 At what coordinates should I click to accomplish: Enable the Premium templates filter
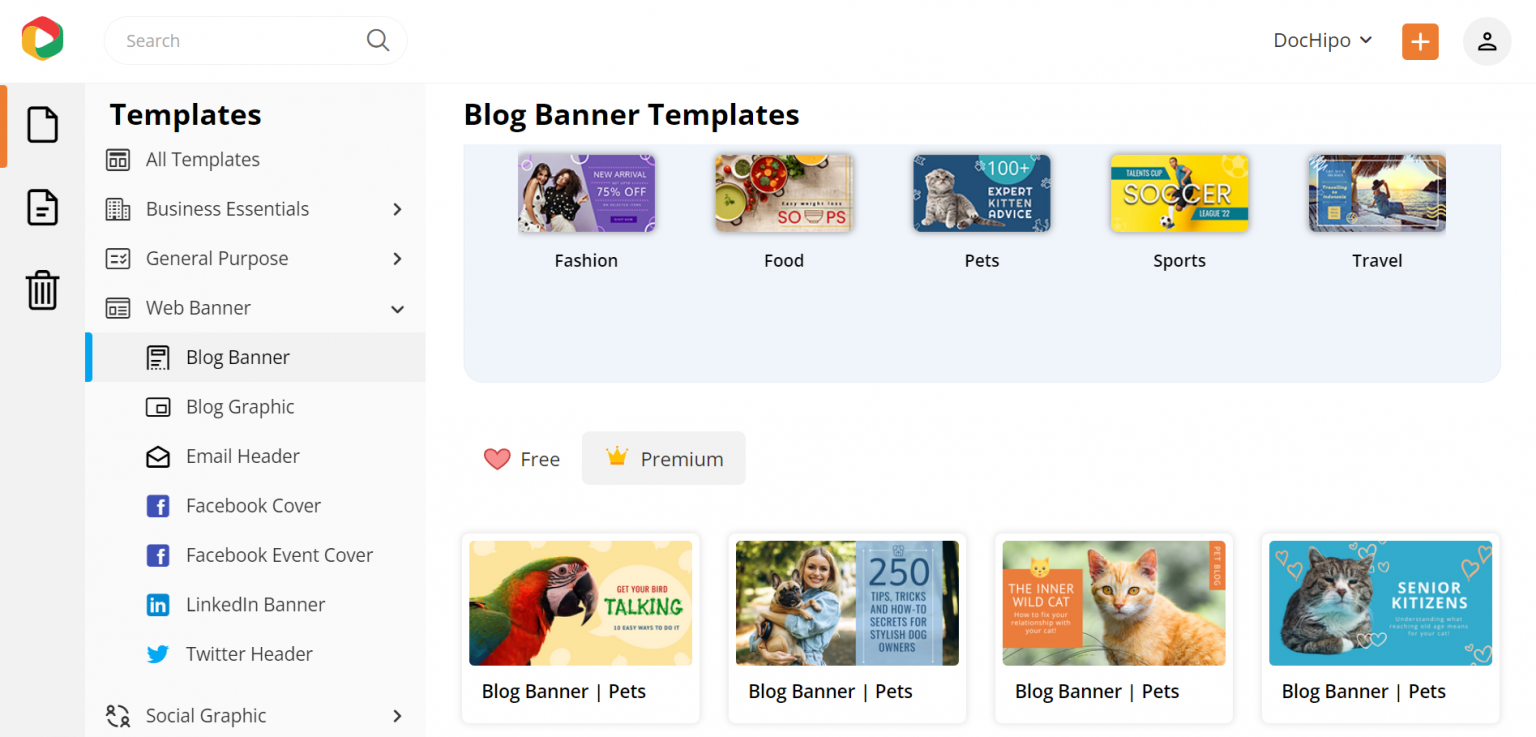click(x=663, y=458)
